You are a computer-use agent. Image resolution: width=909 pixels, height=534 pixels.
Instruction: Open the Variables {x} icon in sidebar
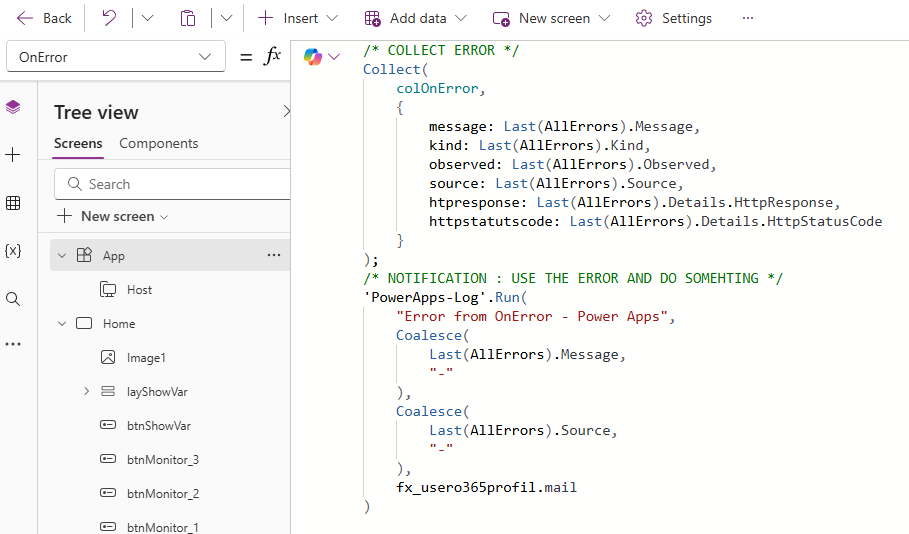click(x=13, y=250)
